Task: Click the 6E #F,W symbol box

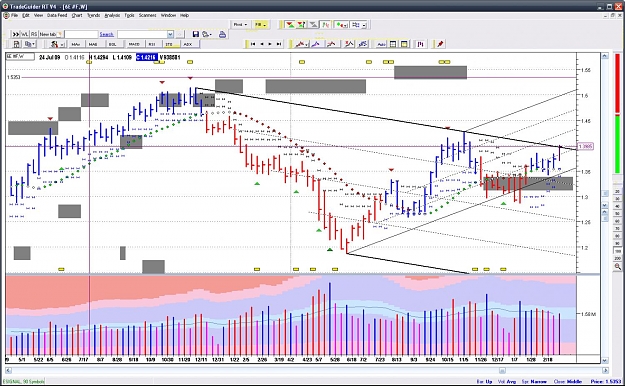Action: [x=20, y=57]
